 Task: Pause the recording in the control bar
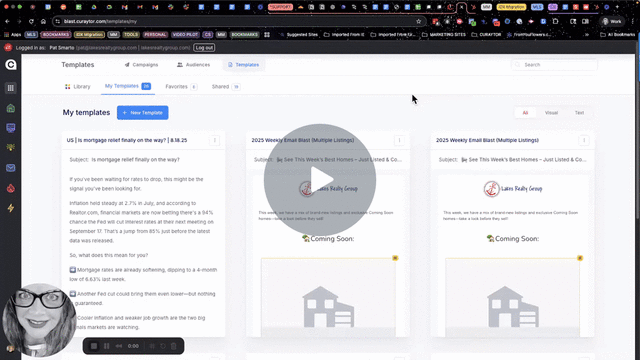pos(107,346)
